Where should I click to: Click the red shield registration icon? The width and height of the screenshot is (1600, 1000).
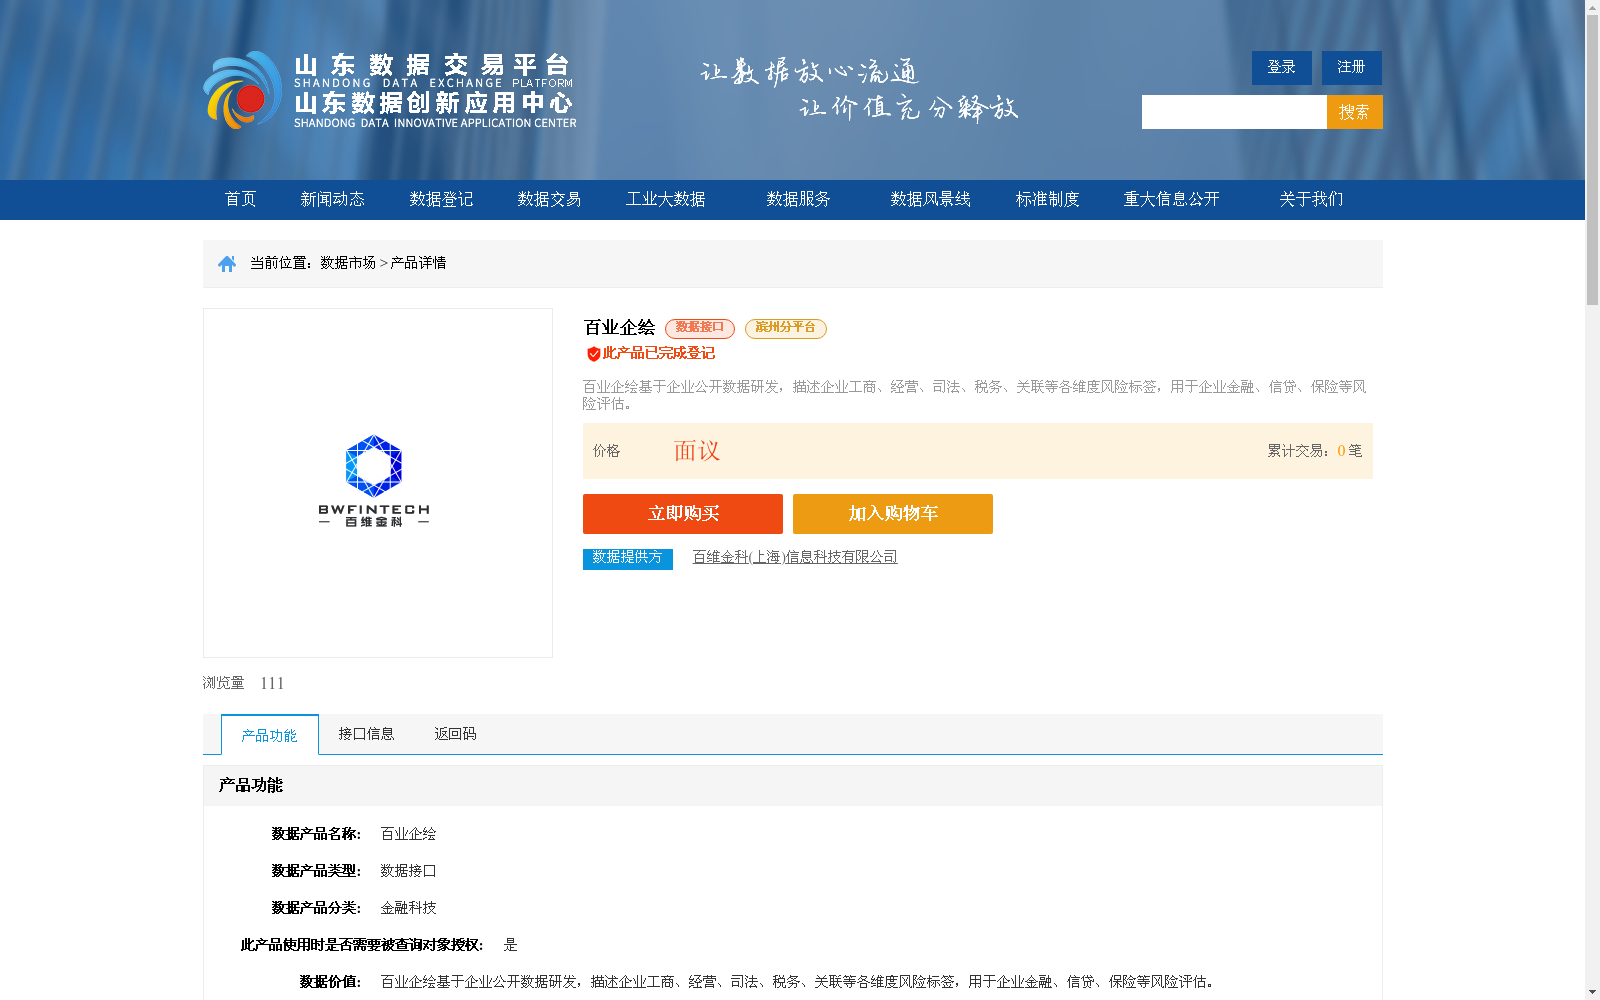(x=593, y=354)
